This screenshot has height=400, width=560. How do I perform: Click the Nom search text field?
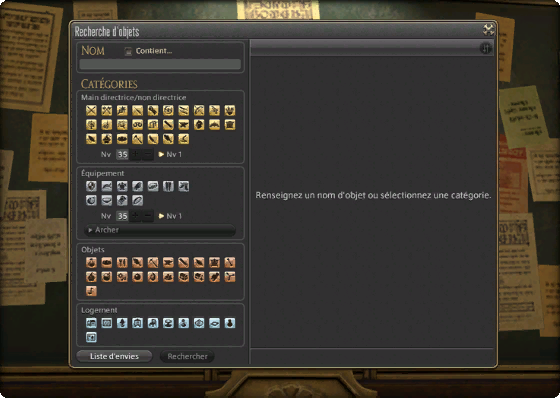(x=160, y=64)
